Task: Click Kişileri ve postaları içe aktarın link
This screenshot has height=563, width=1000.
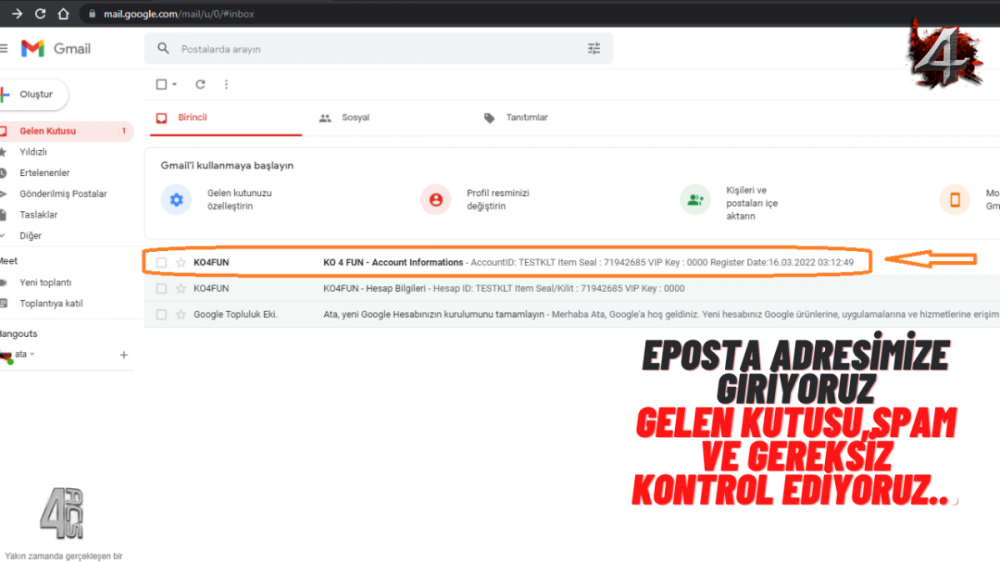Action: pyautogui.click(x=752, y=203)
